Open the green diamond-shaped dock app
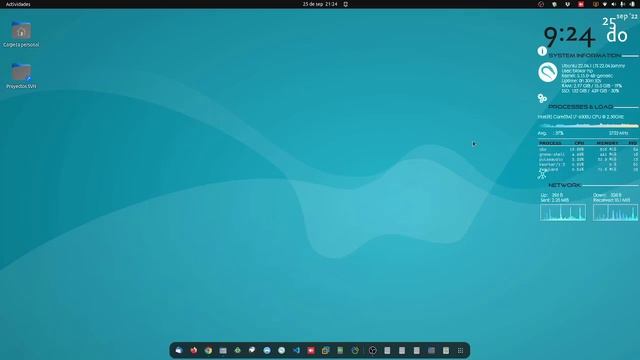The height and width of the screenshot is (360, 640). click(238, 350)
